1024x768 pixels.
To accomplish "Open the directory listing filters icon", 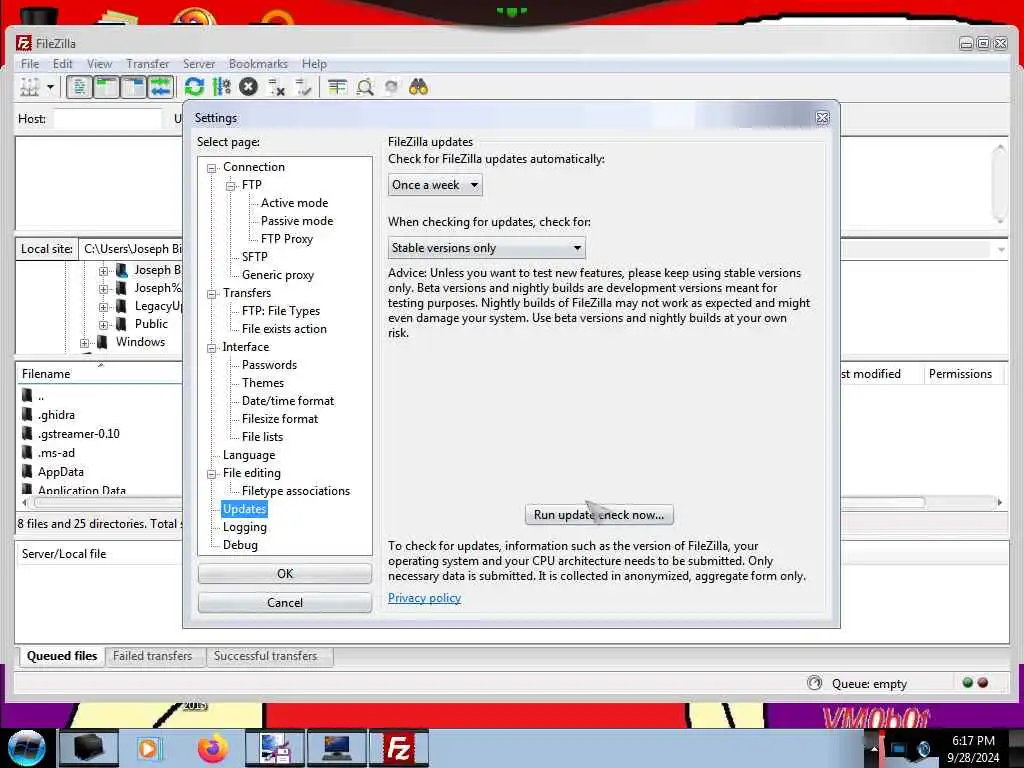I will [337, 87].
